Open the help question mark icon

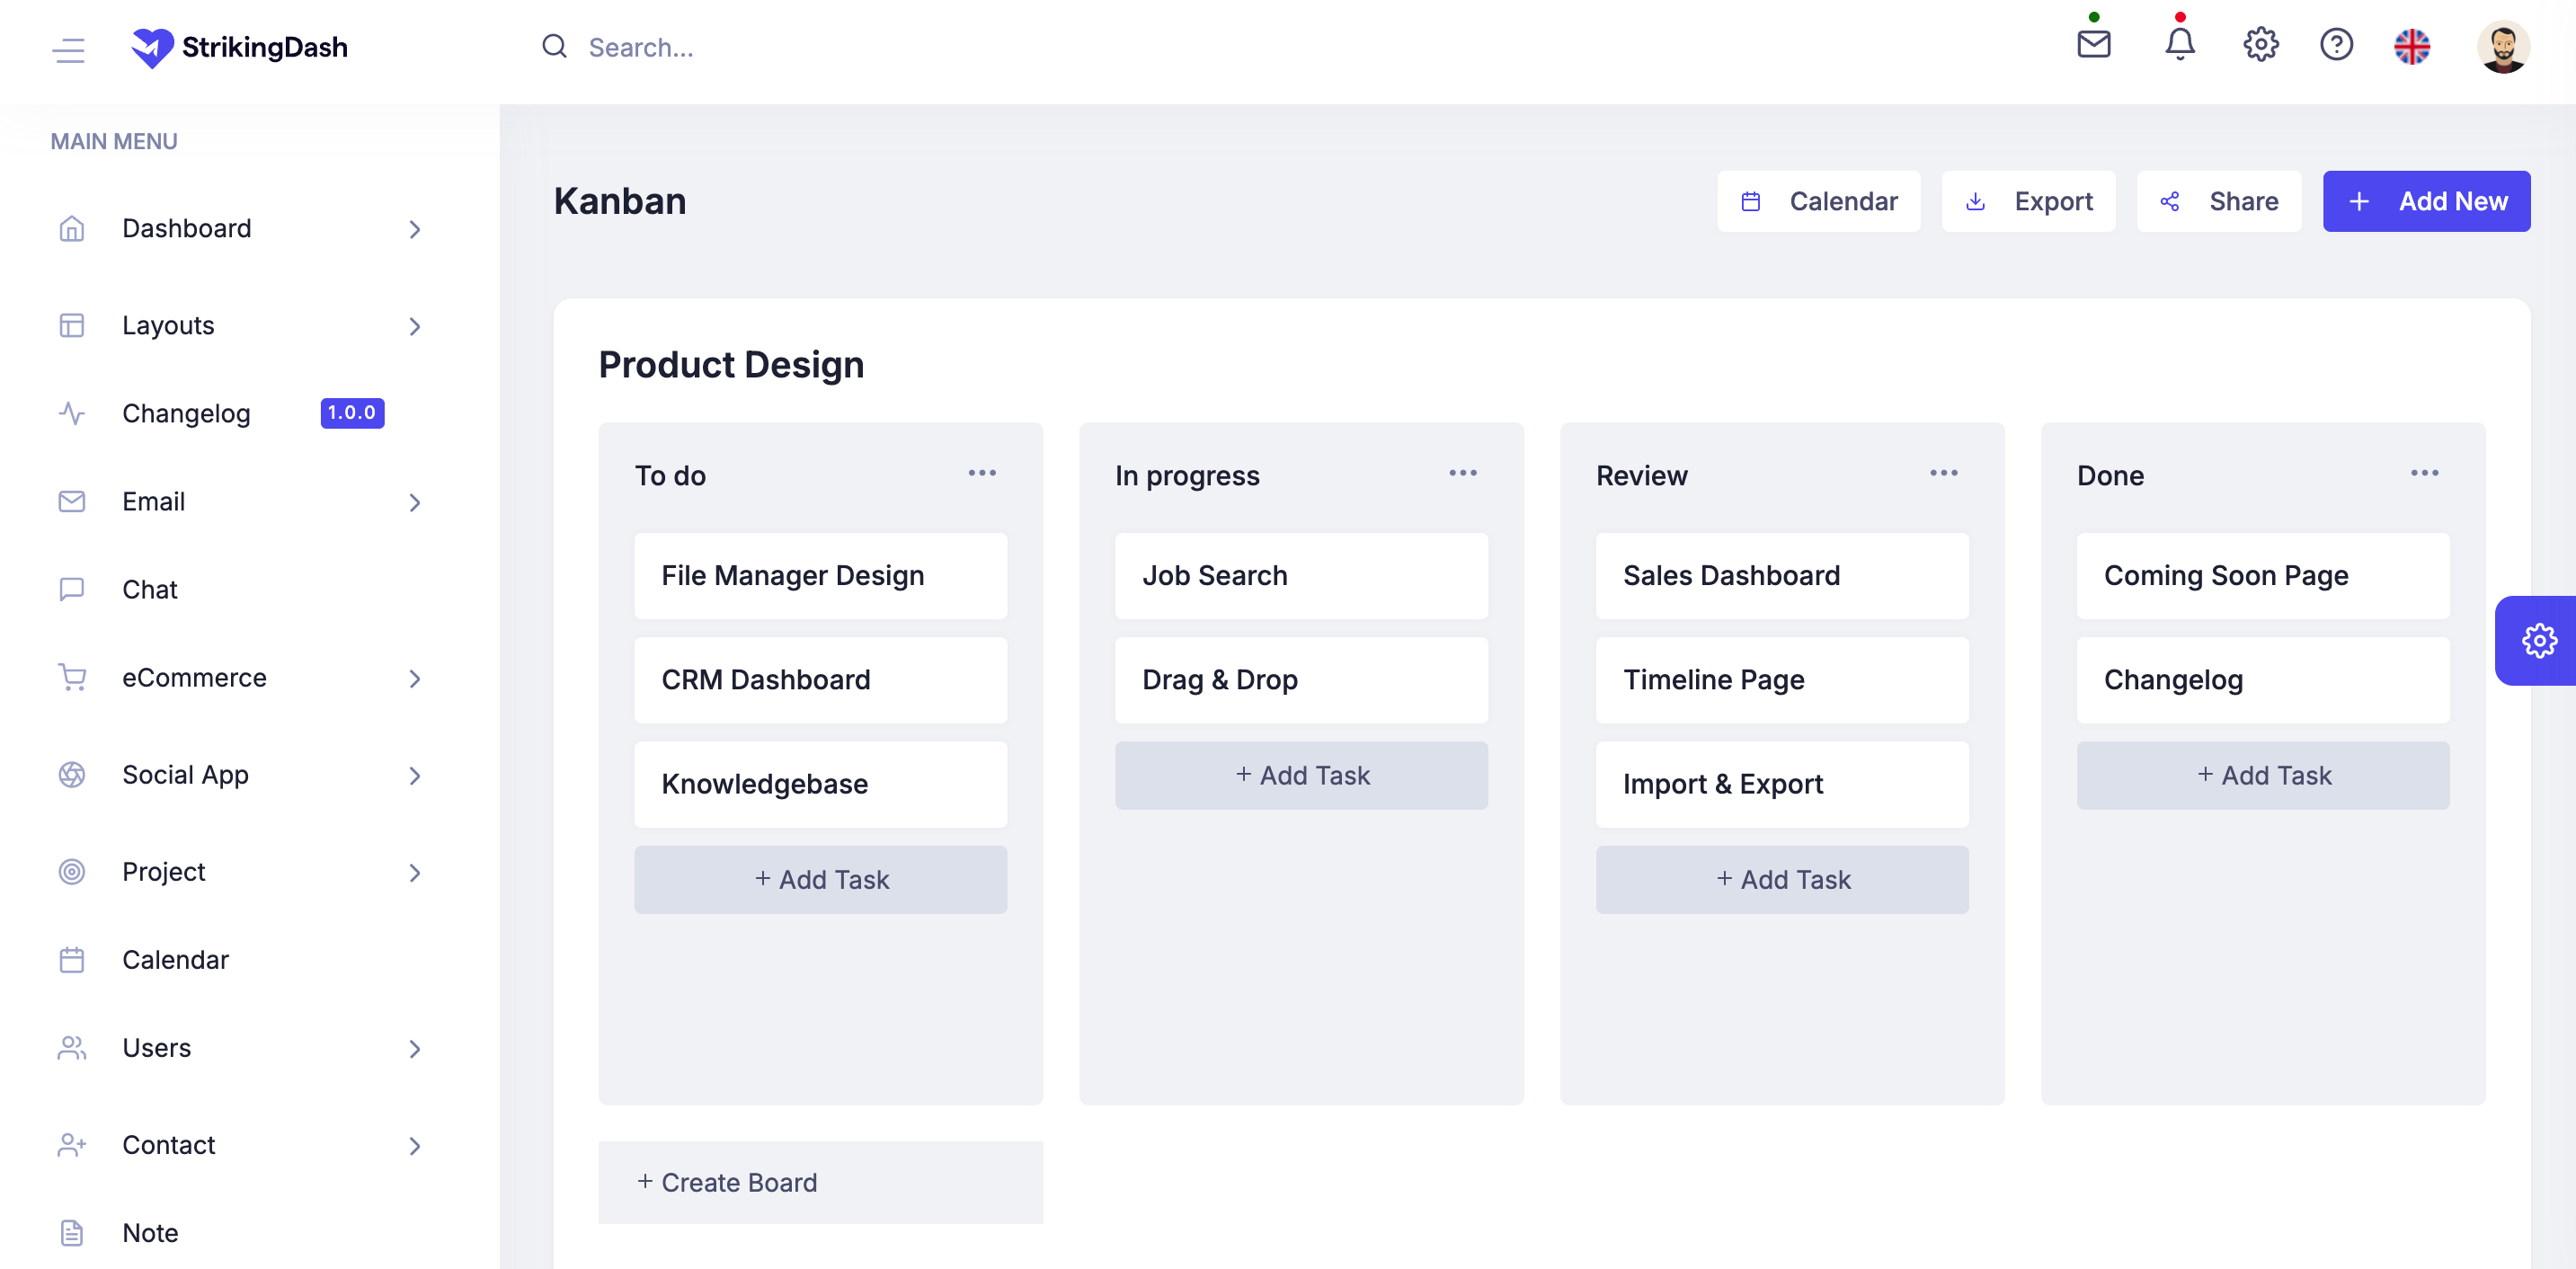coord(2336,45)
